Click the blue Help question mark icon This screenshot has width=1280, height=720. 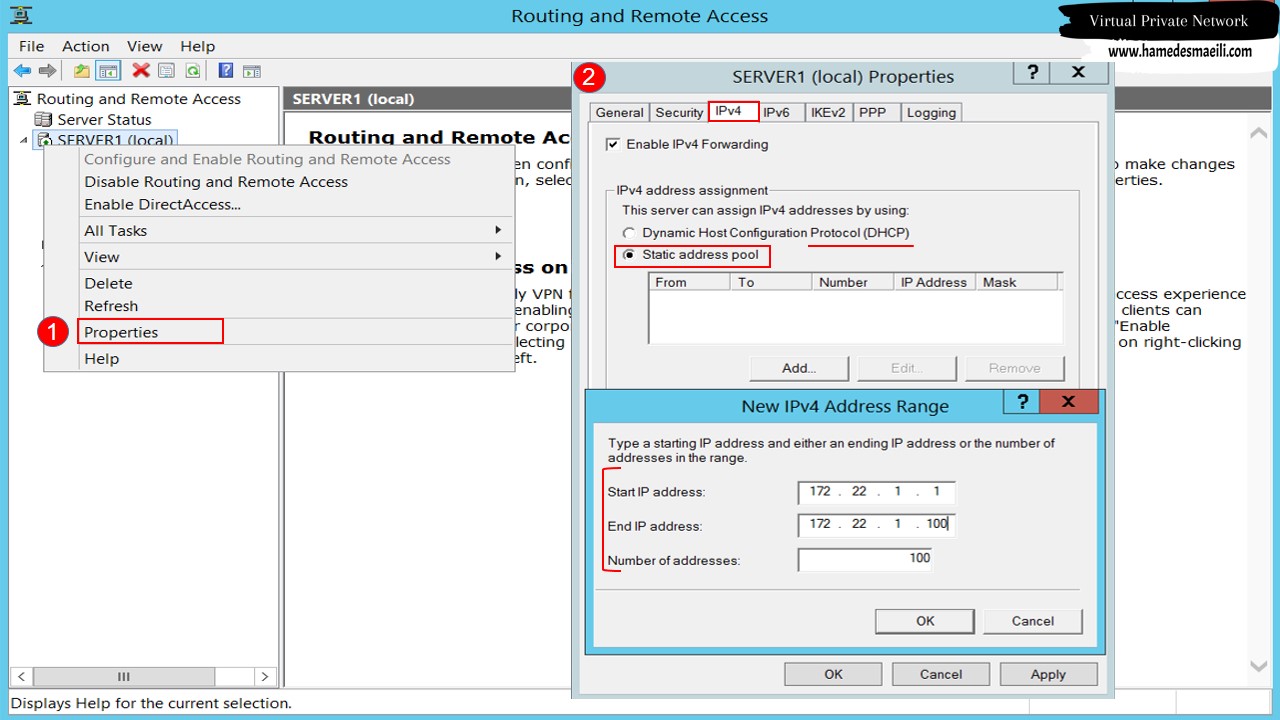[226, 71]
